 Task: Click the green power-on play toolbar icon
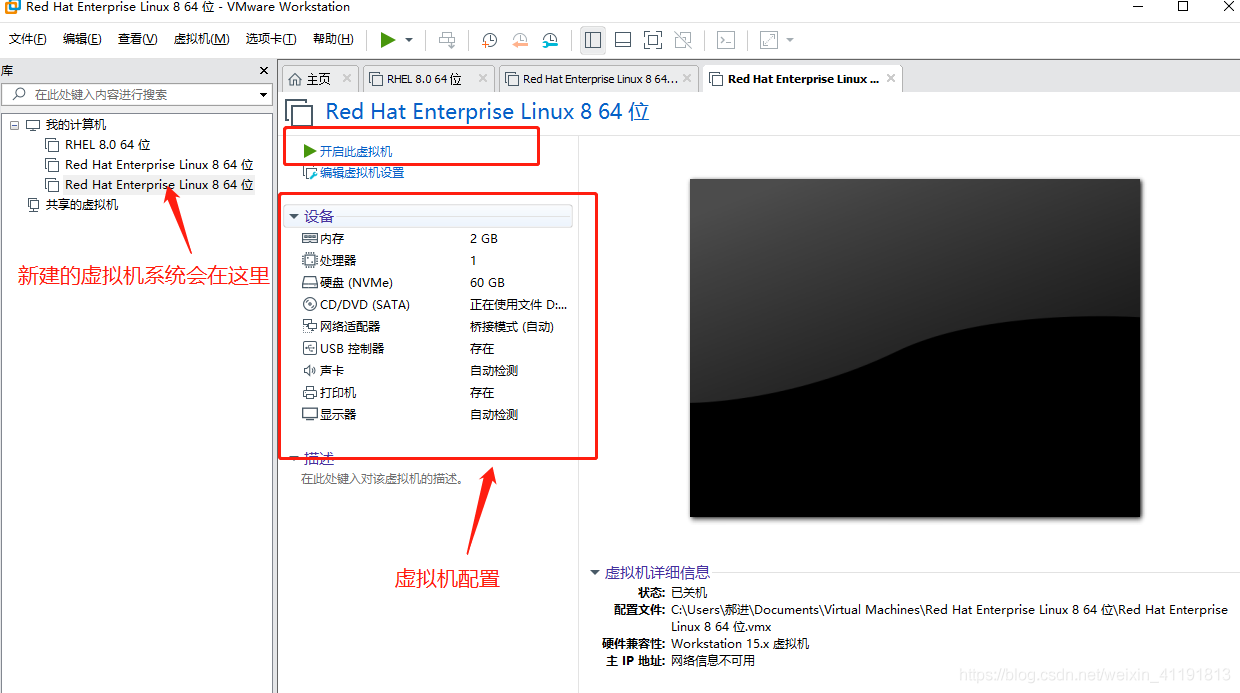(388, 40)
